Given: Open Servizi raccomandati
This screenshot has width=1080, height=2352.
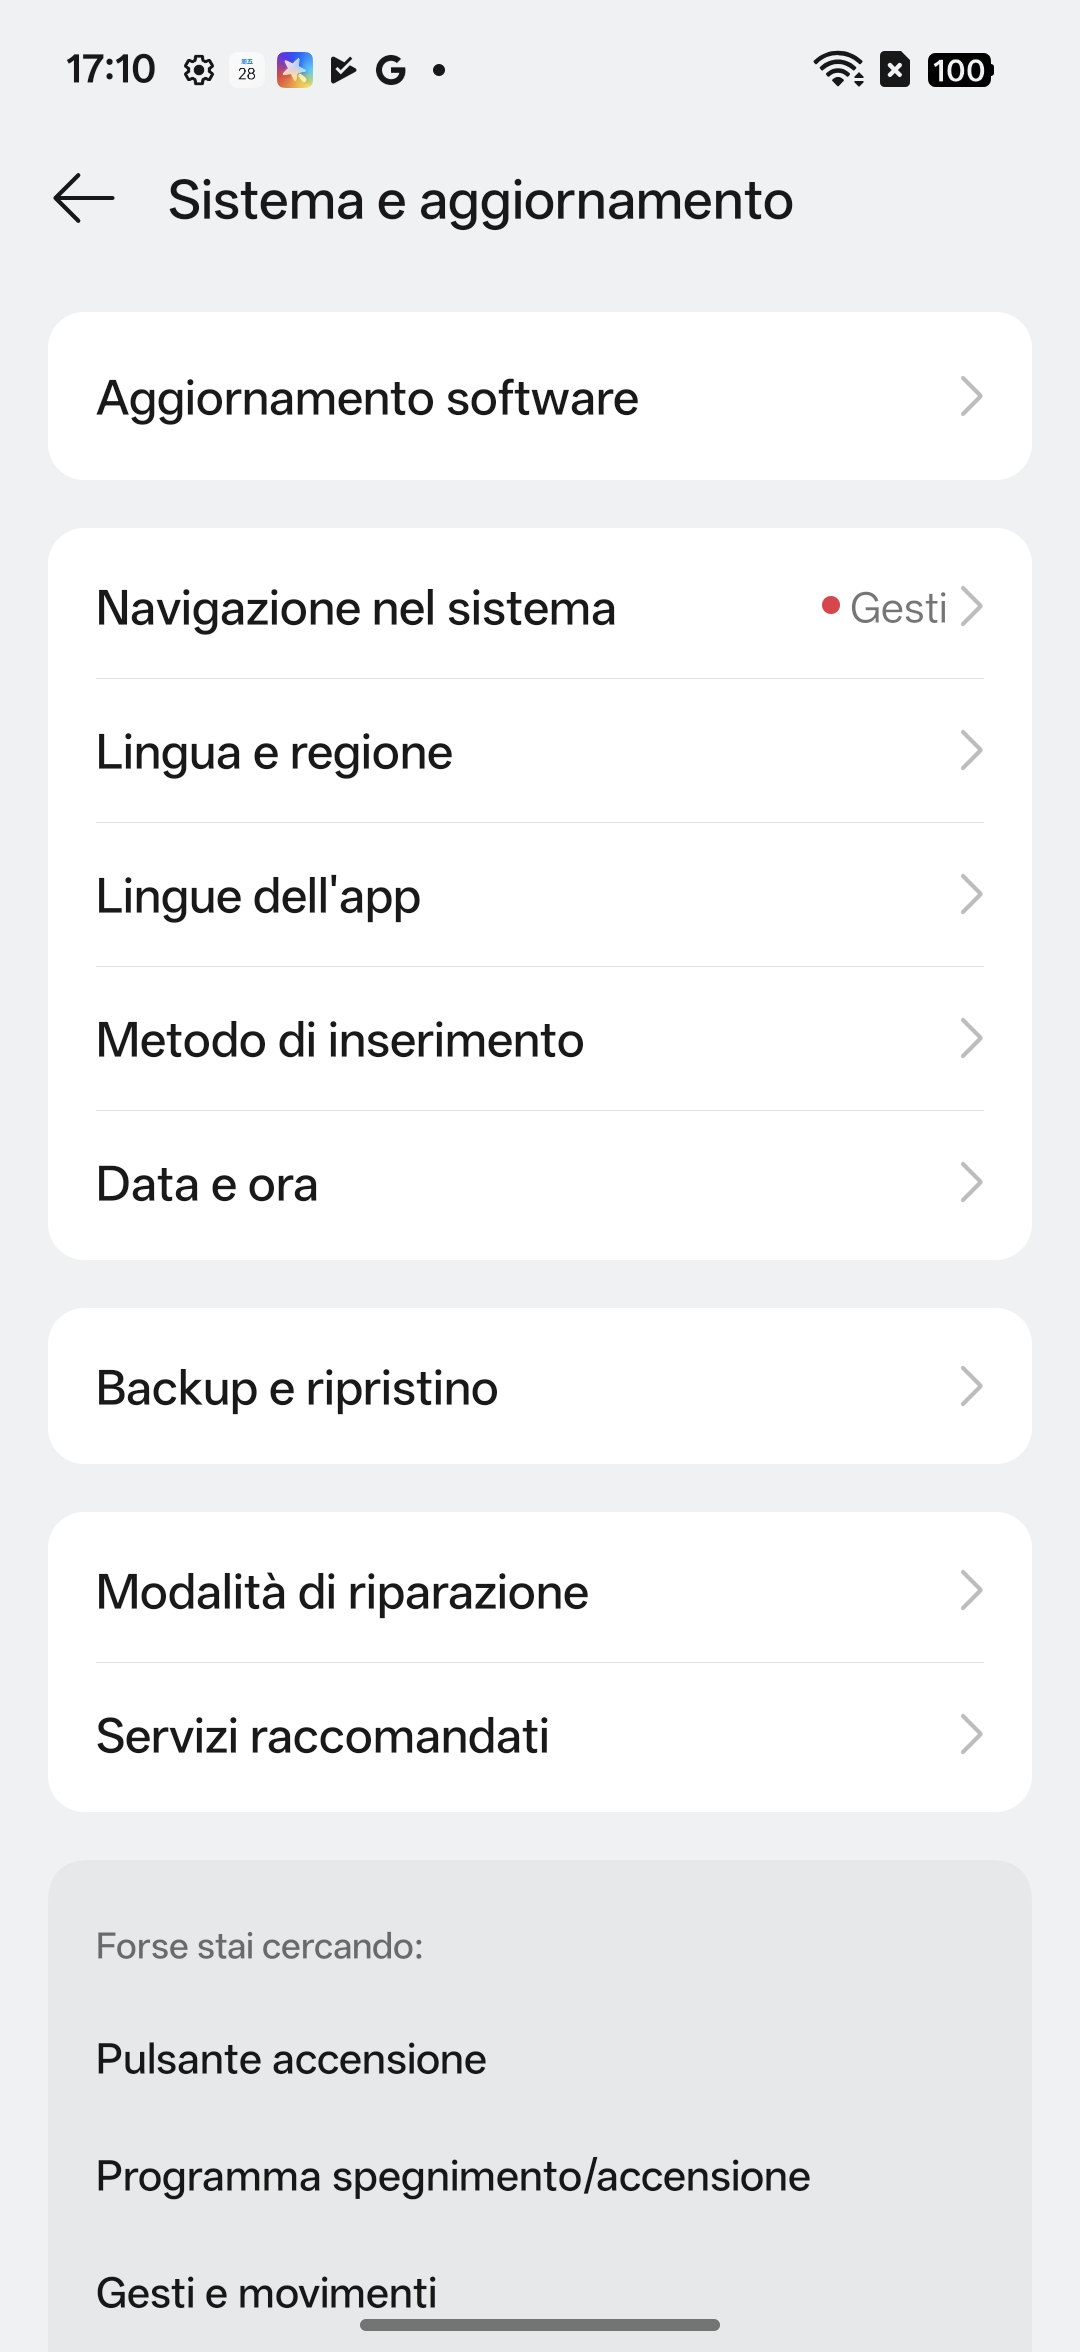Looking at the screenshot, I should tap(540, 1735).
